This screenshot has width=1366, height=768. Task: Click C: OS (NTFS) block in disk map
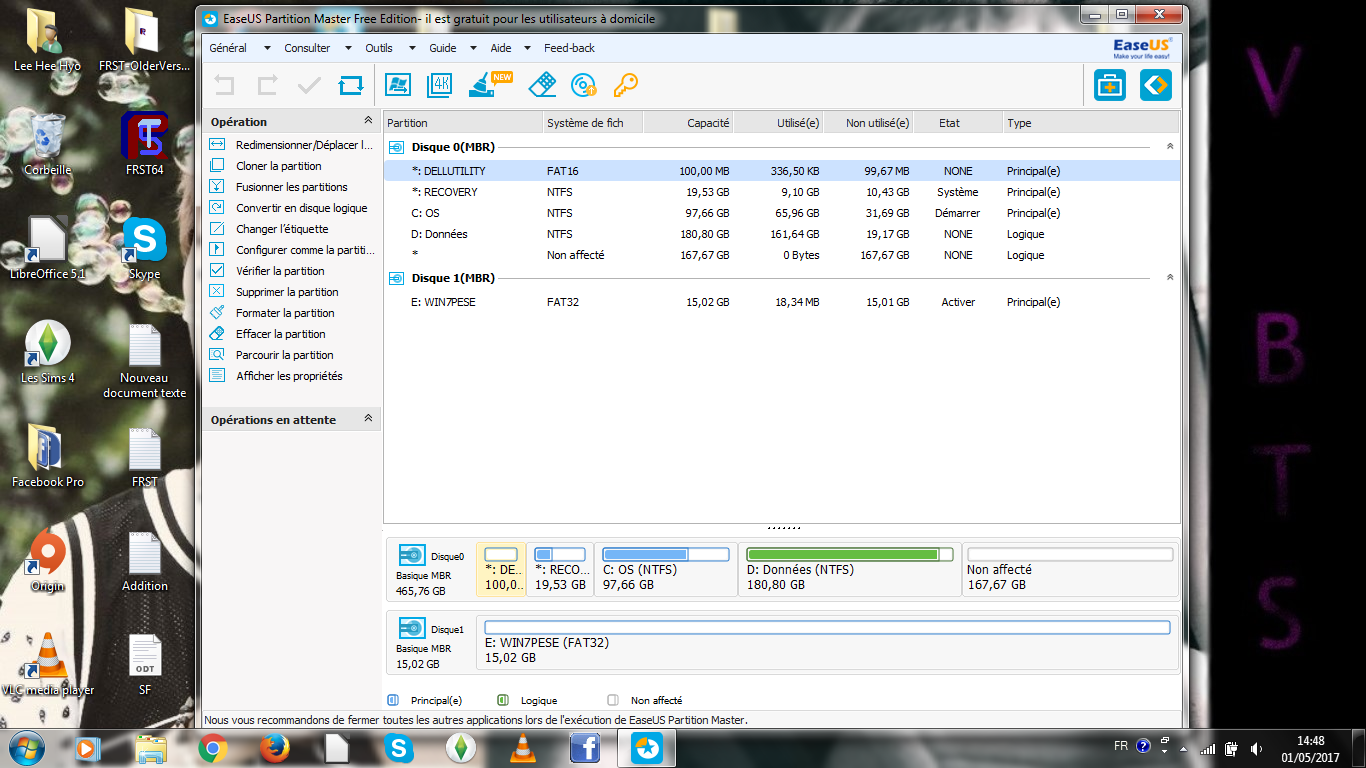[666, 570]
